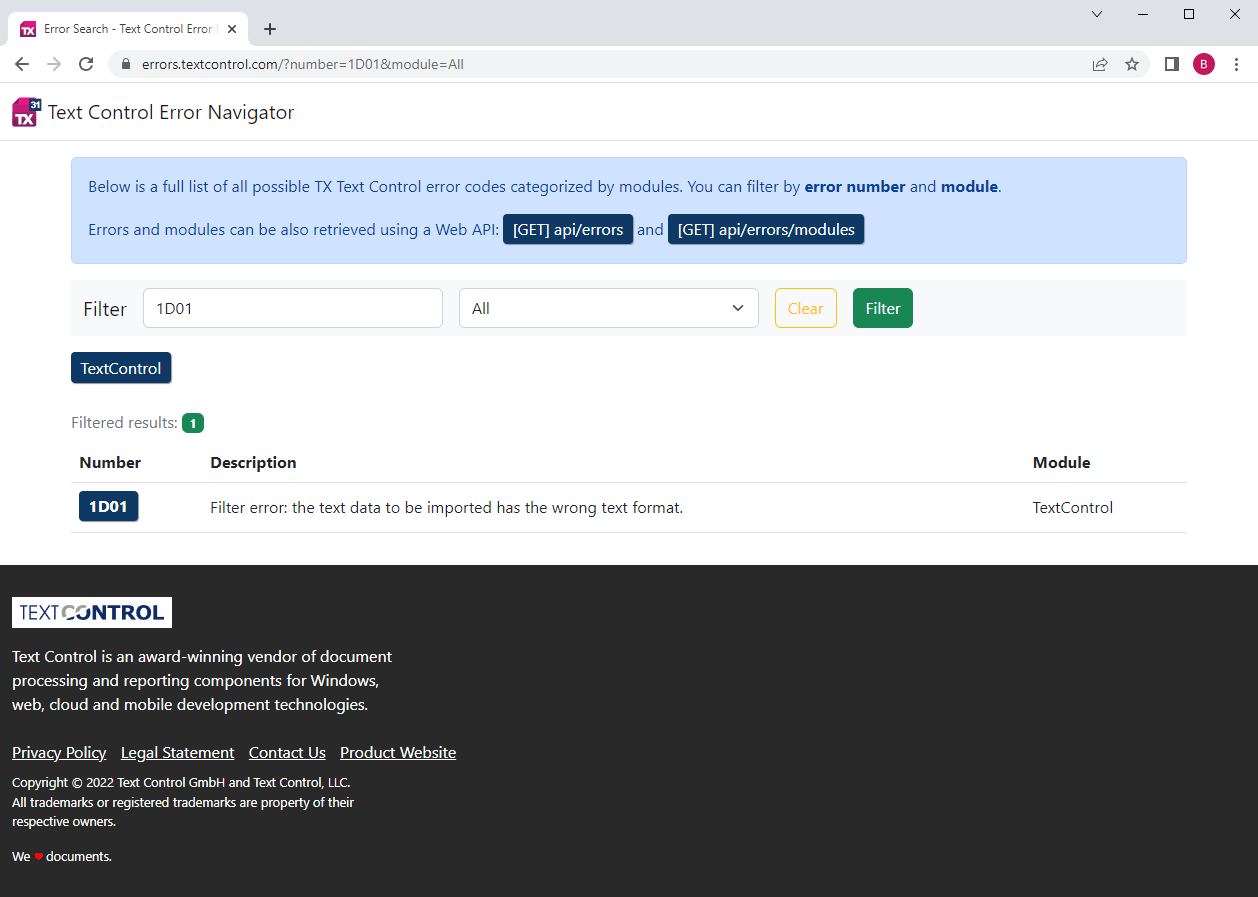Open the Contact Us link
The height and width of the screenshot is (897, 1258).
287,753
